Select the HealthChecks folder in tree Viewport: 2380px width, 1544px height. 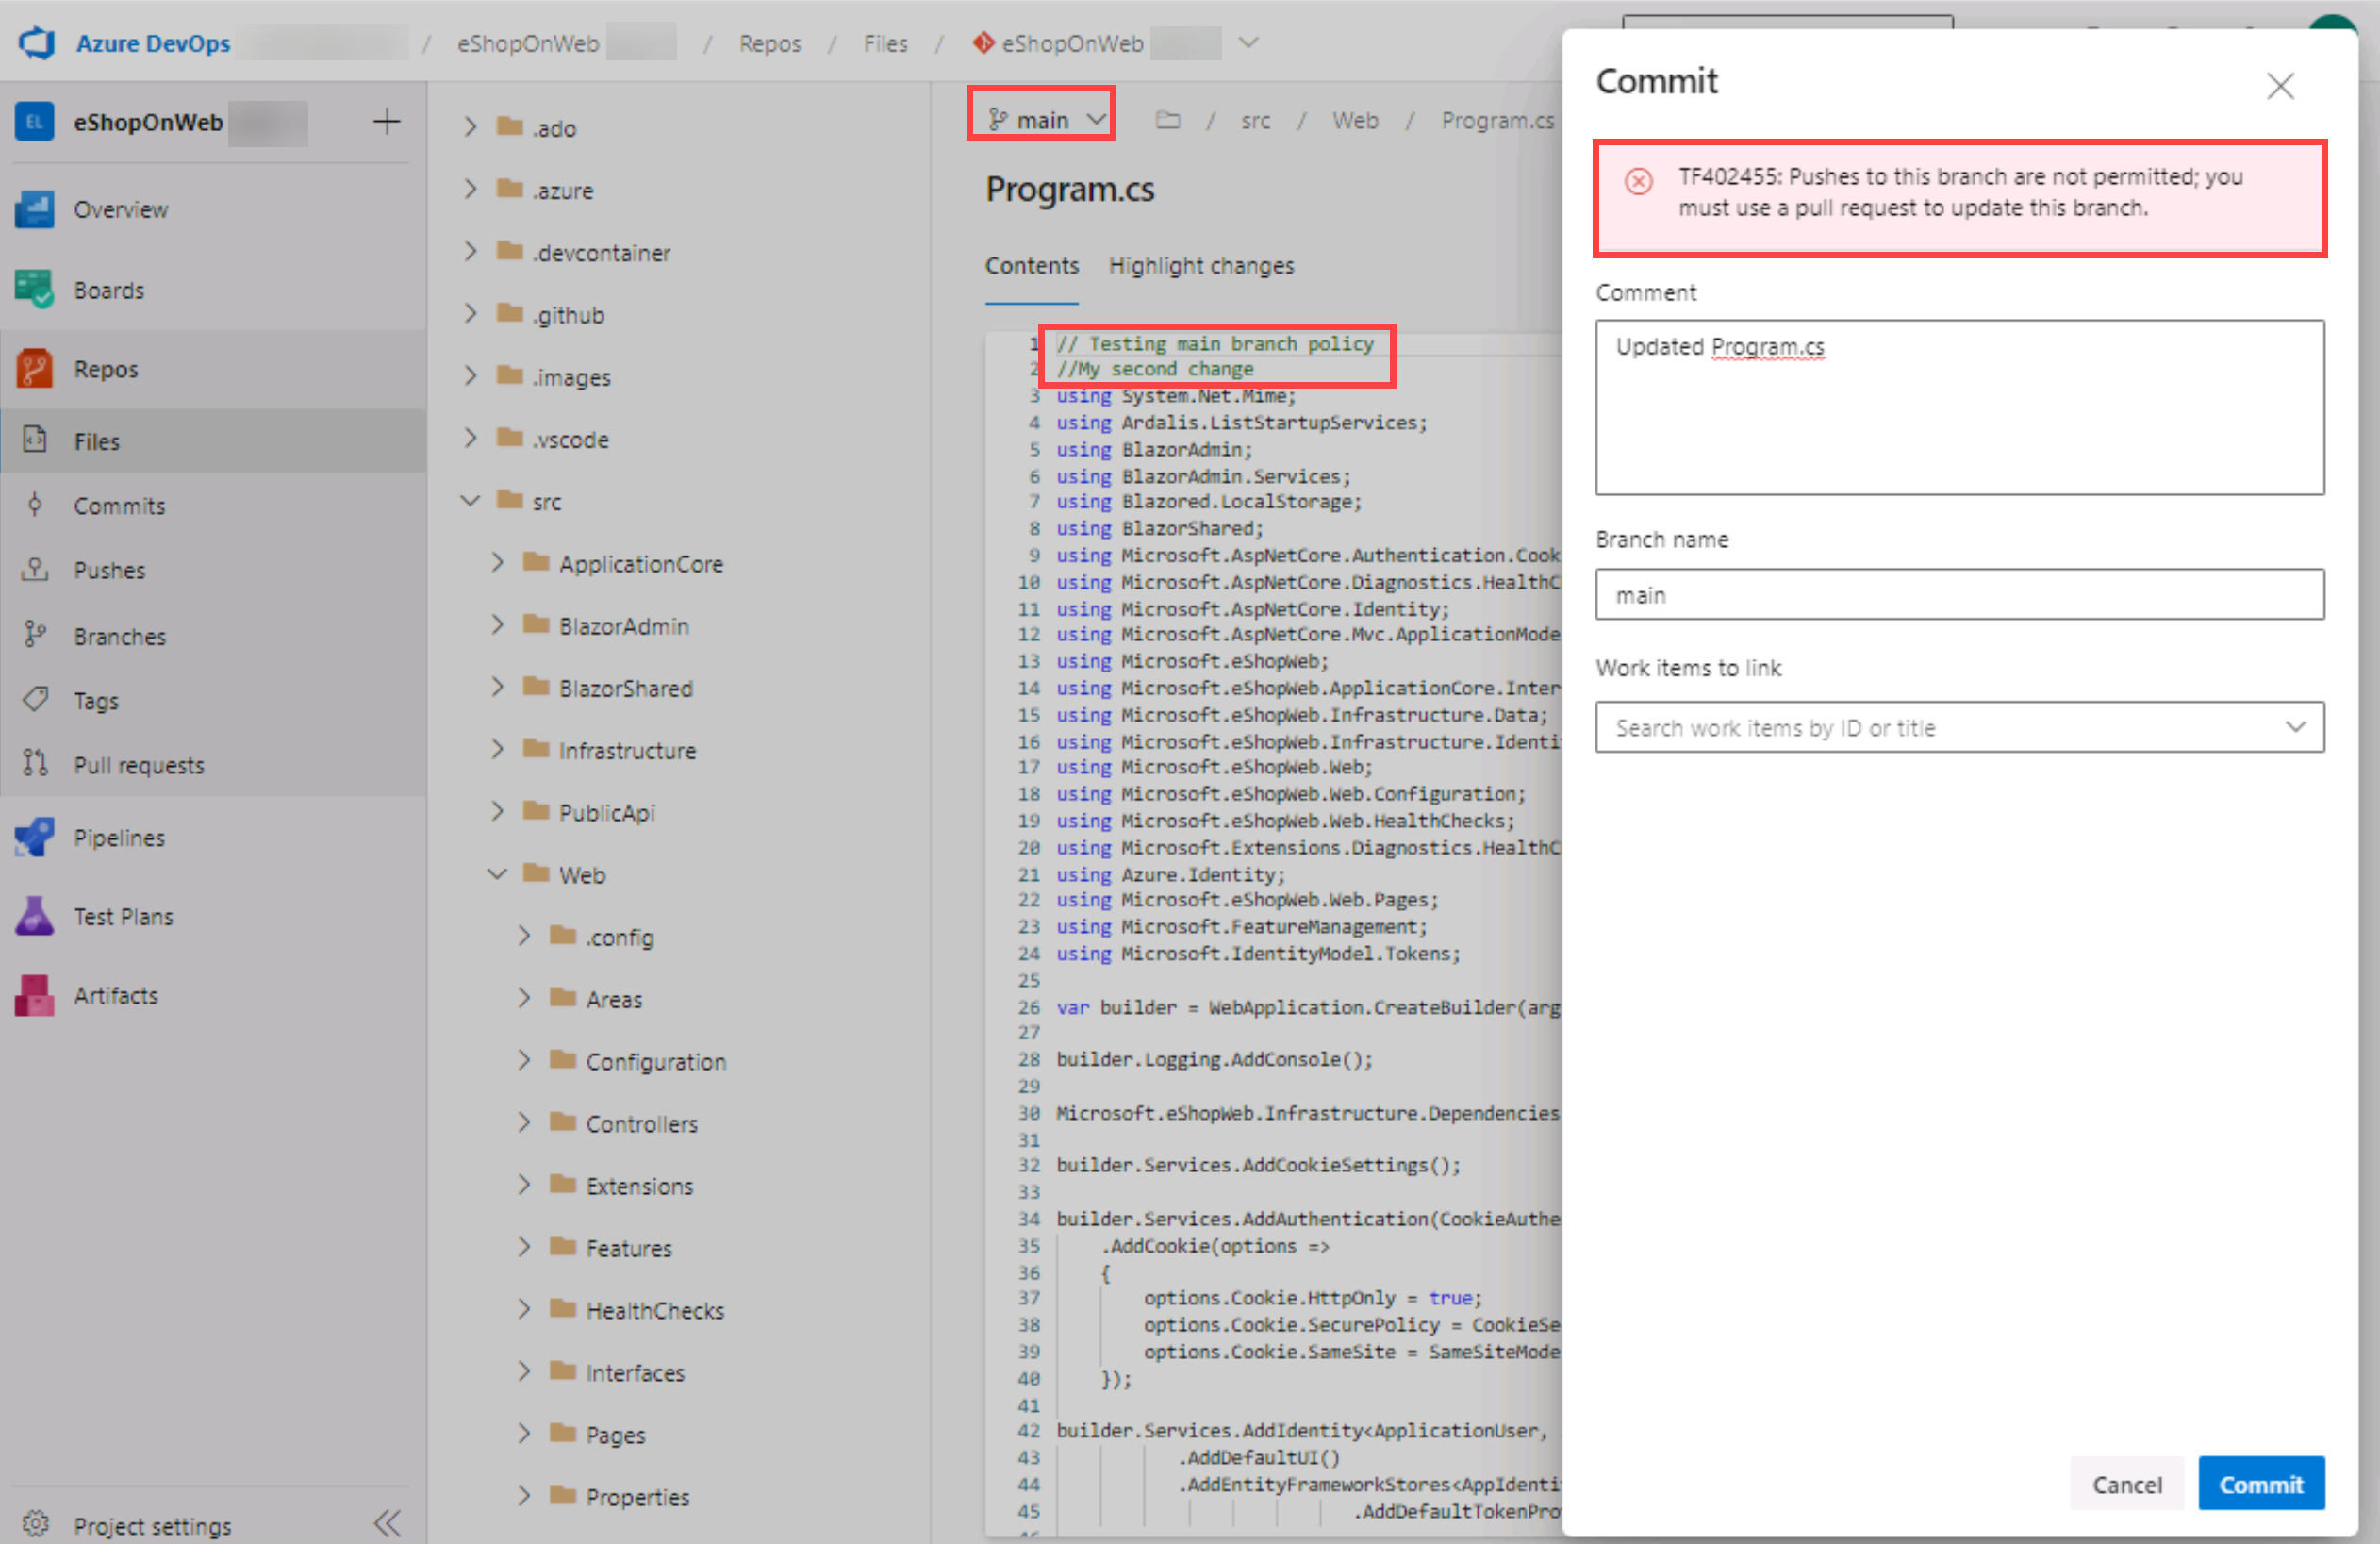654,1310
